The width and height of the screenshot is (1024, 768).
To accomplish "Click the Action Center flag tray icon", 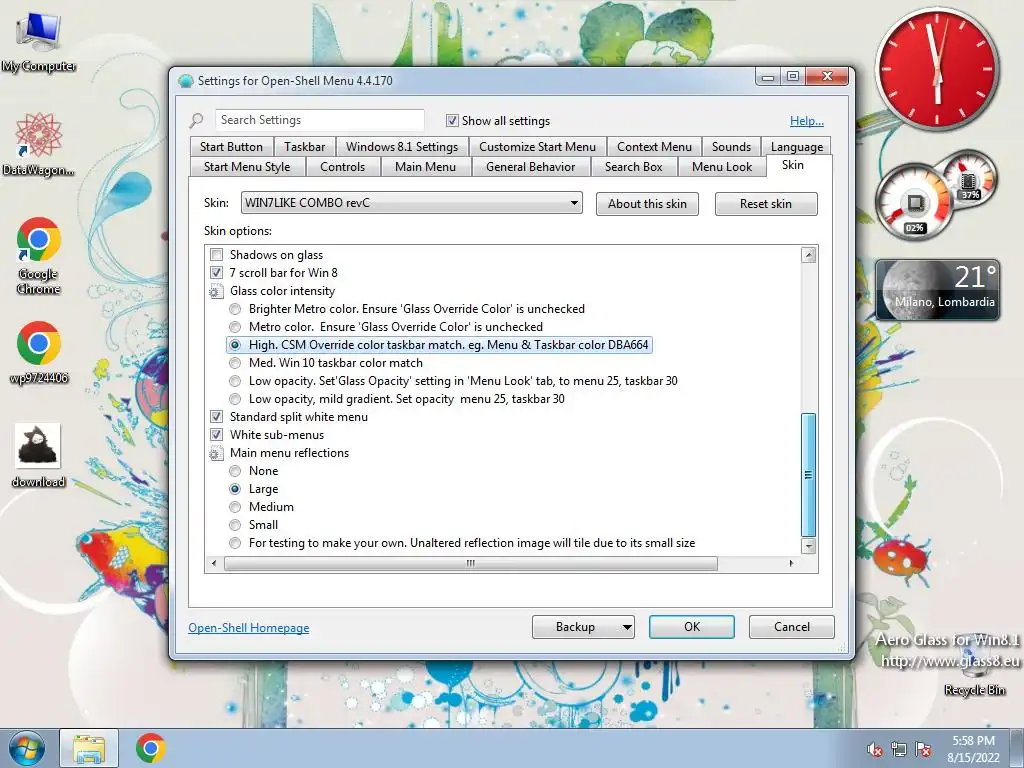I will pos(923,750).
